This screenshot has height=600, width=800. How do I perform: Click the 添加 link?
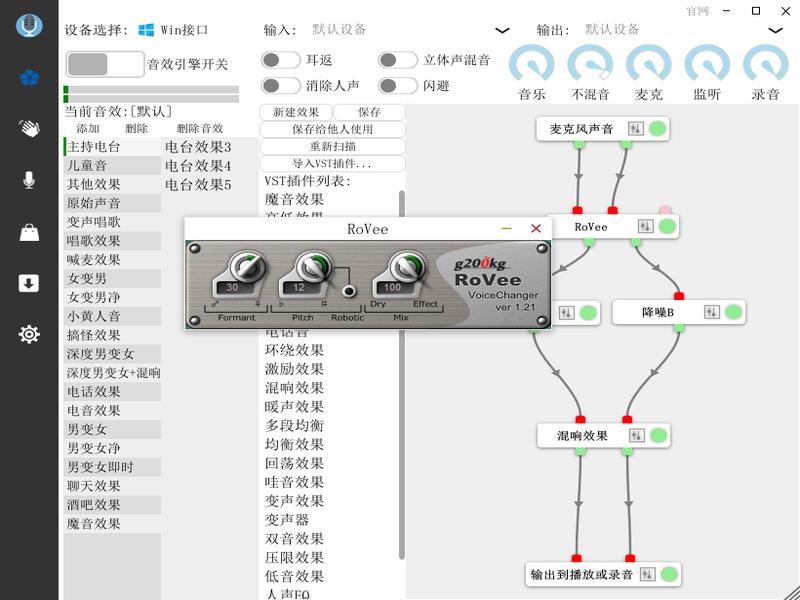pyautogui.click(x=88, y=129)
